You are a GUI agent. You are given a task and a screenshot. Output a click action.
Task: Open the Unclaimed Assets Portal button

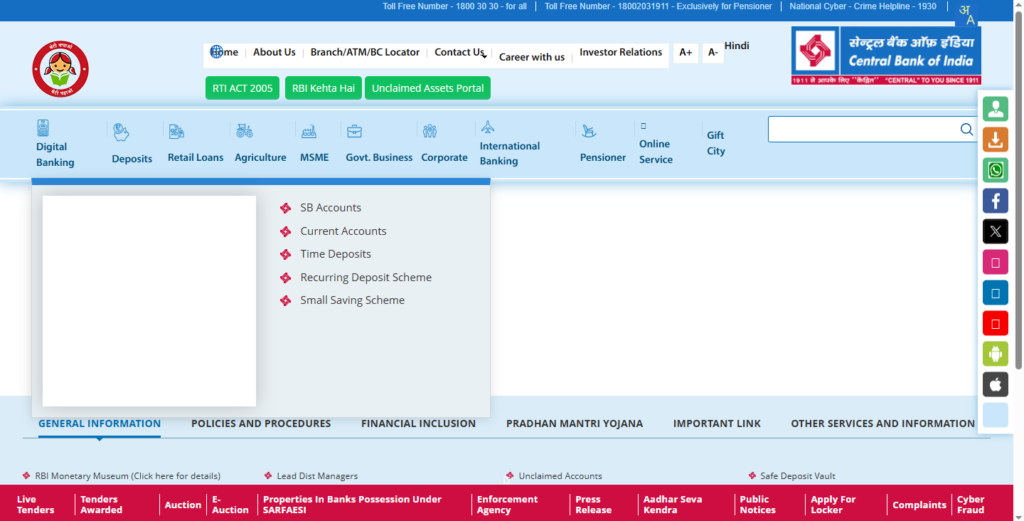click(428, 88)
